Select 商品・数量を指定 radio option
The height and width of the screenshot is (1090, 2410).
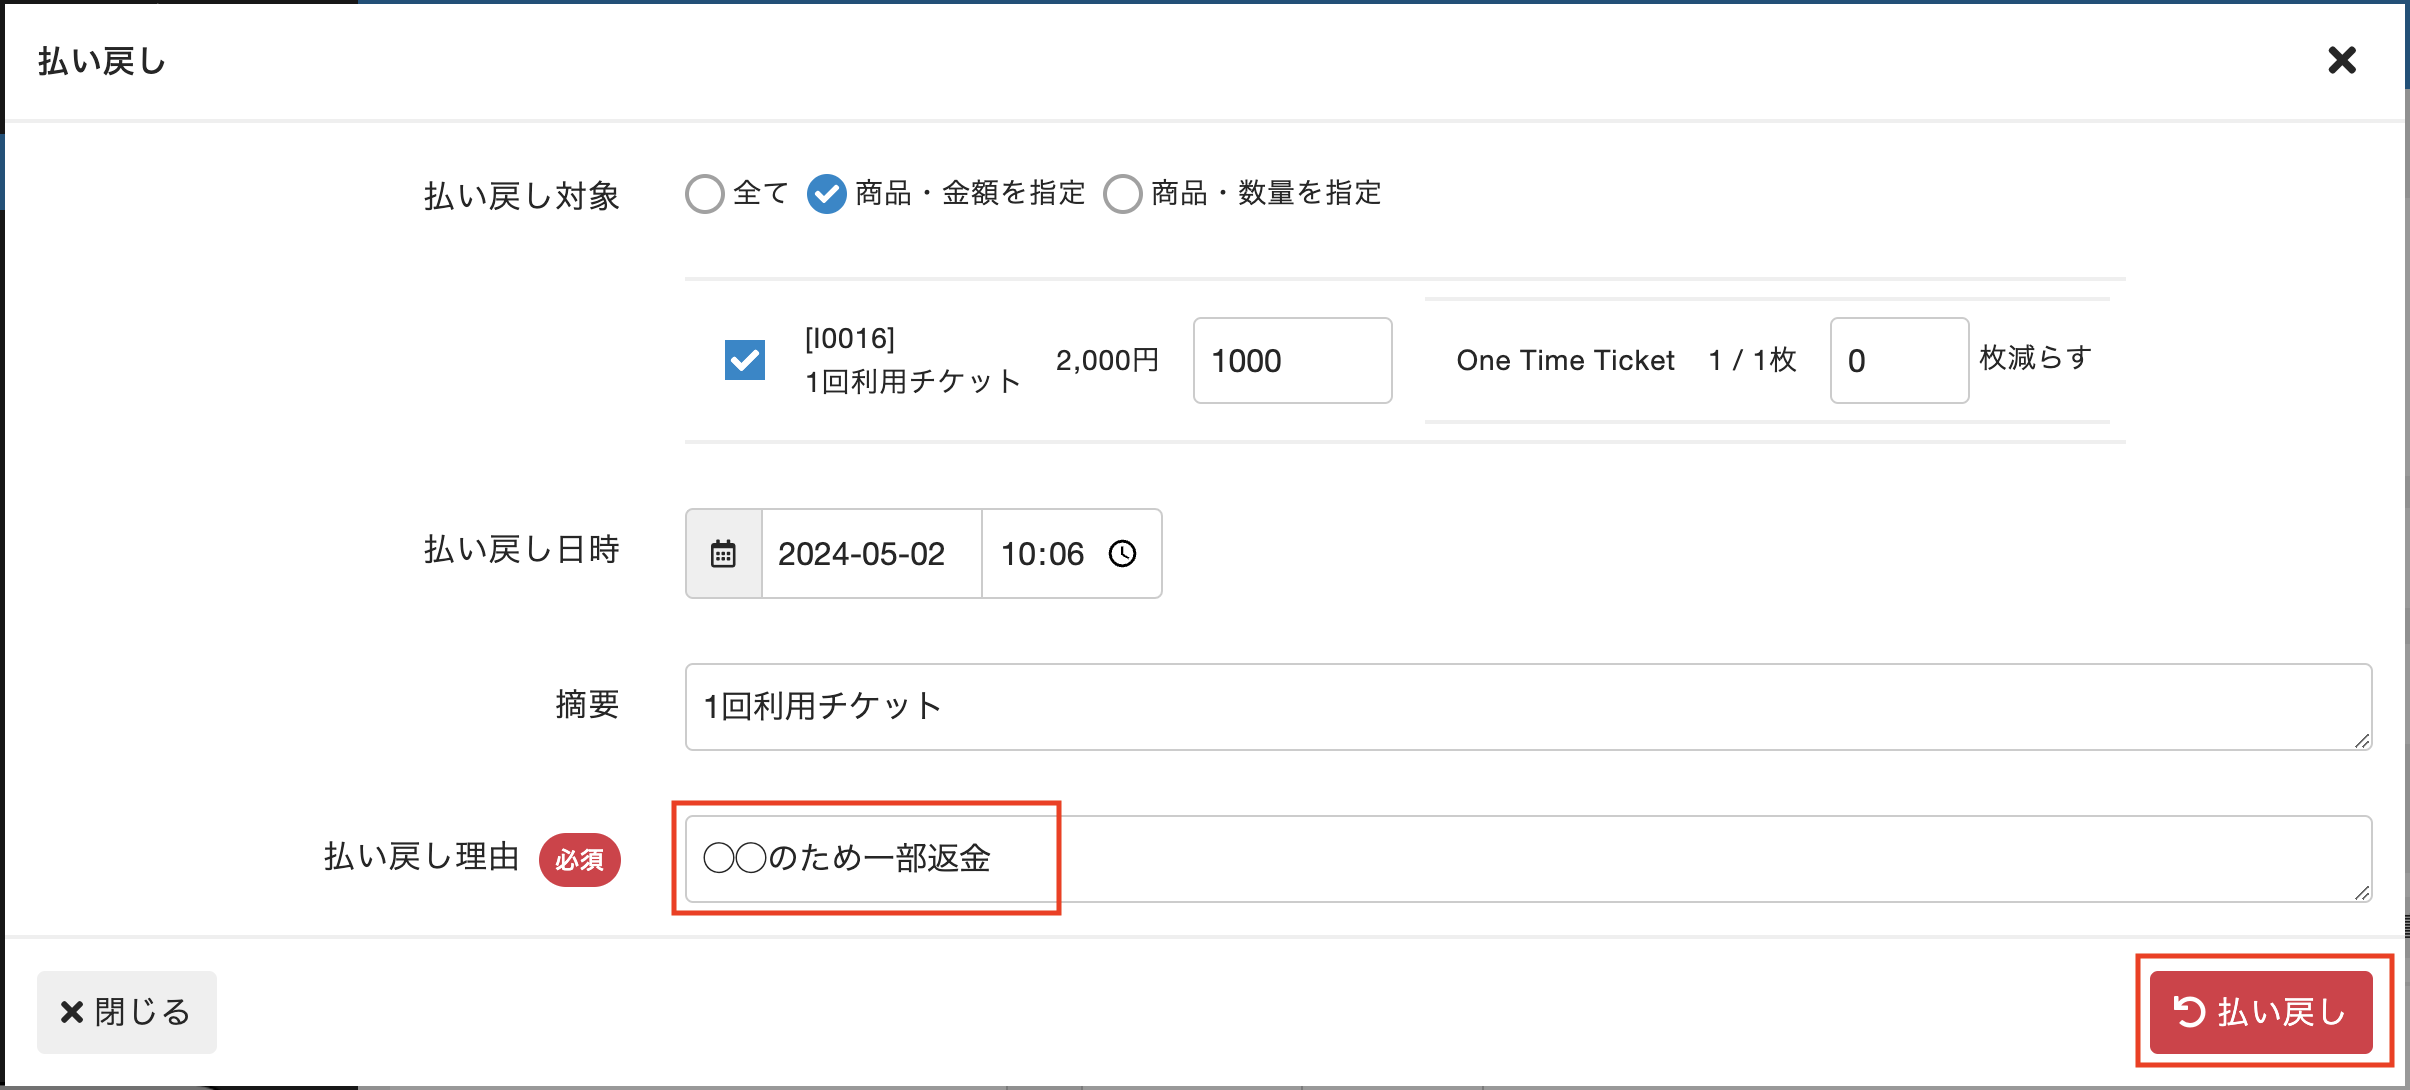click(x=1123, y=194)
